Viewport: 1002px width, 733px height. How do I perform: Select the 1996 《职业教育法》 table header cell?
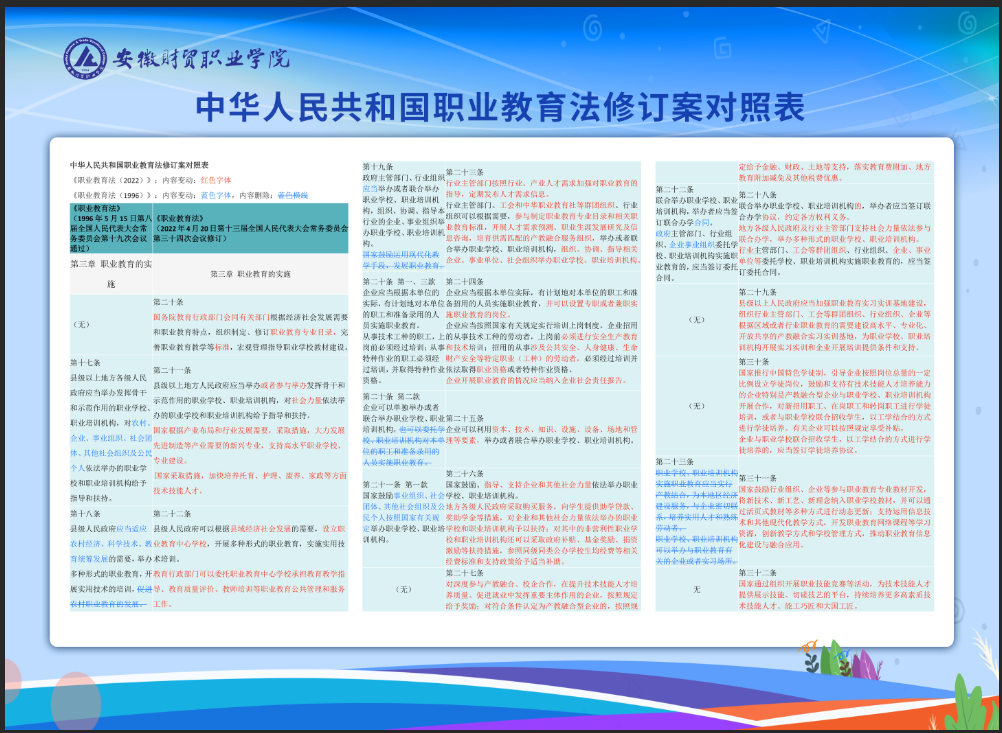110,229
